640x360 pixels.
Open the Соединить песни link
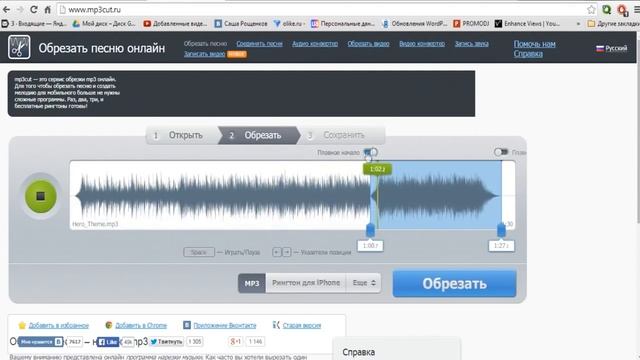(x=259, y=44)
